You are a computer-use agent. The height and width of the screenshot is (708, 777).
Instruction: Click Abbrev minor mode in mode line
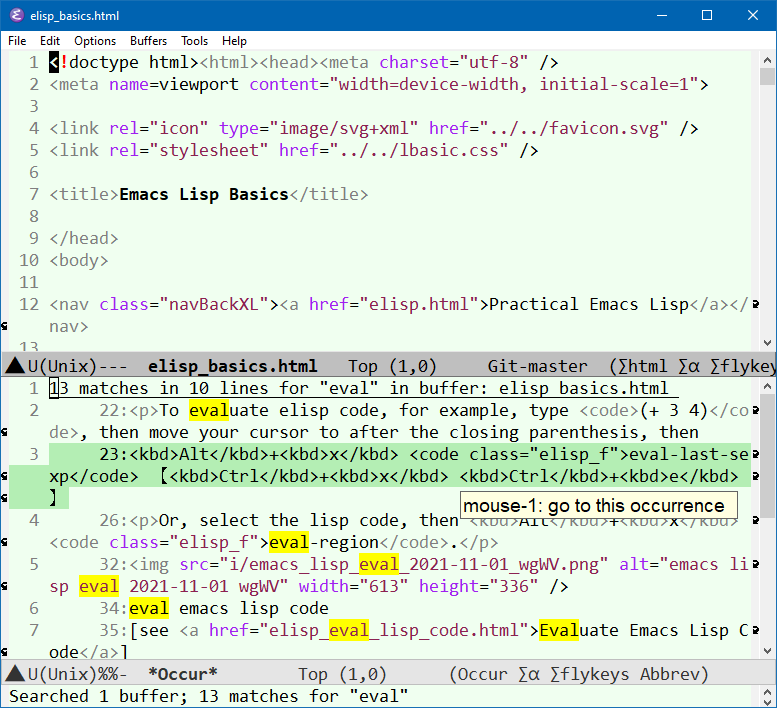pos(669,674)
